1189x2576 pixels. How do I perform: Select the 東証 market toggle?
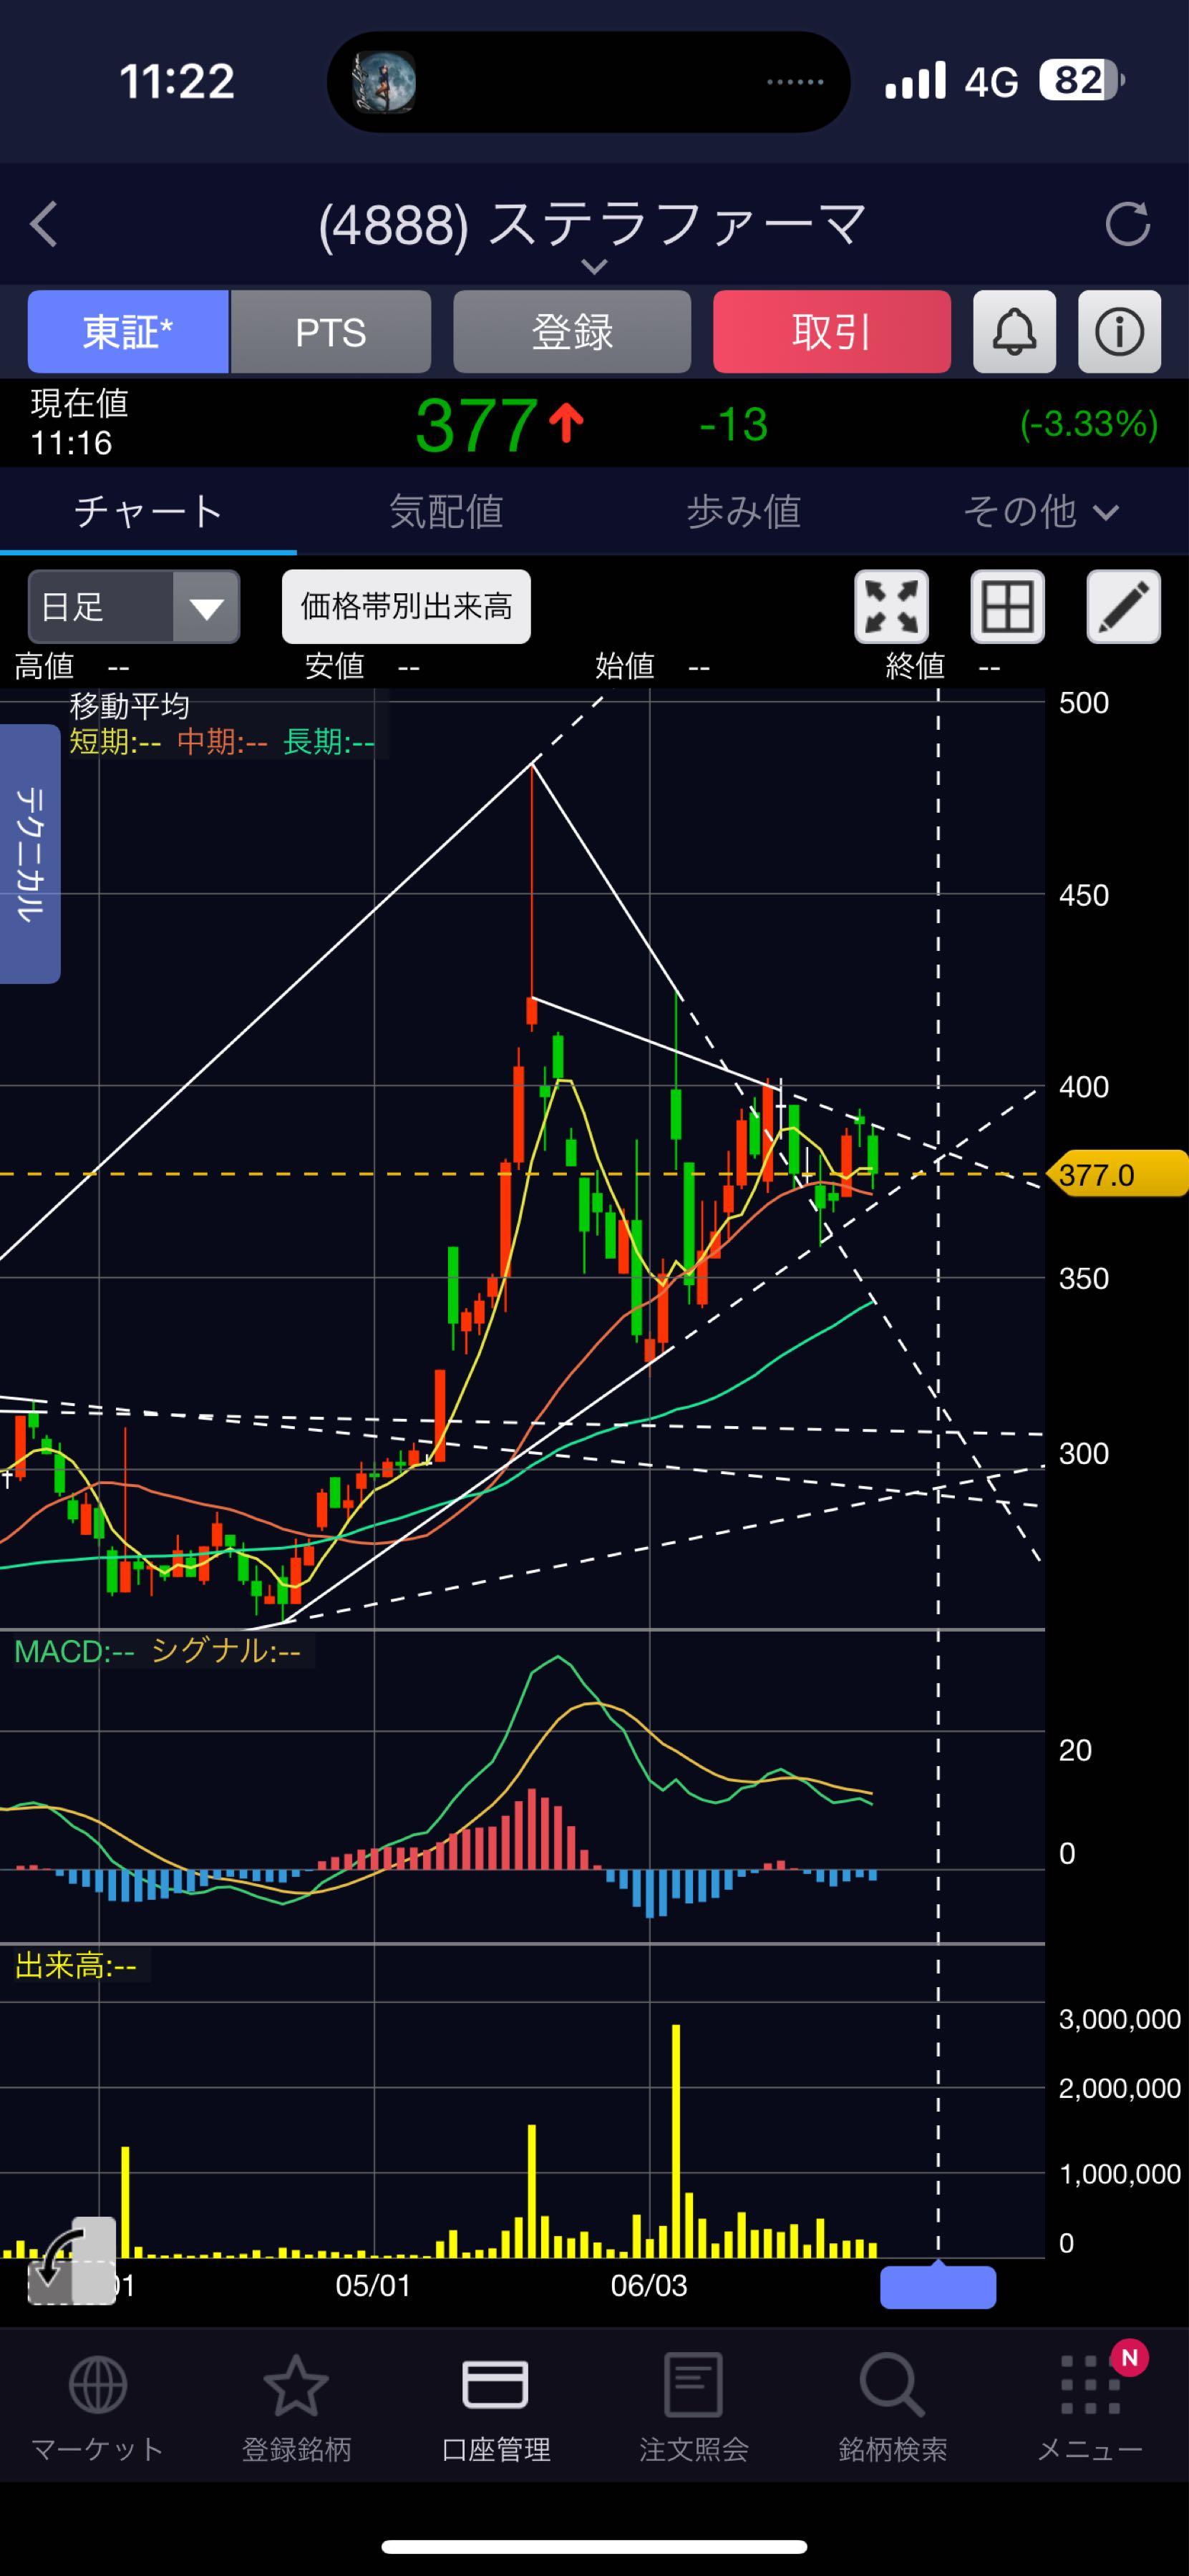point(128,332)
